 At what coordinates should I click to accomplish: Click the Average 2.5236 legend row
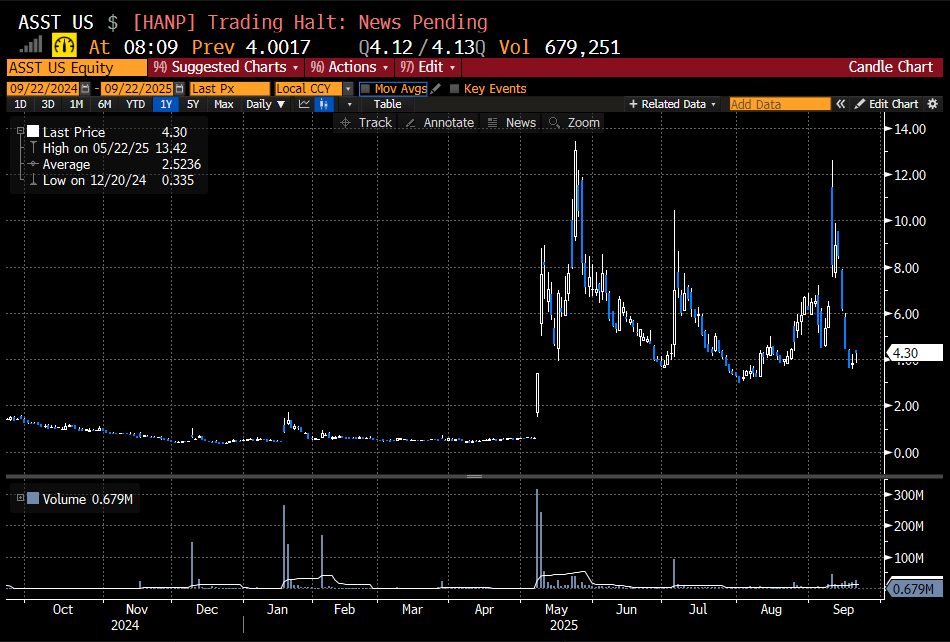click(x=114, y=164)
